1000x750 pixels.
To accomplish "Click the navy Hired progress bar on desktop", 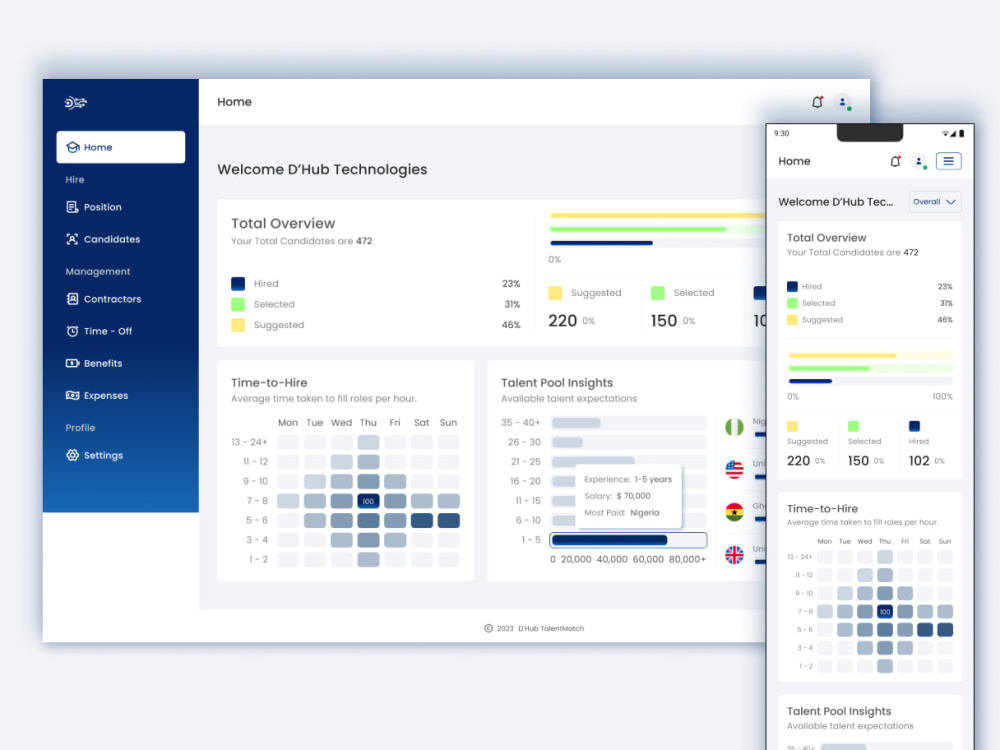I will [x=601, y=243].
